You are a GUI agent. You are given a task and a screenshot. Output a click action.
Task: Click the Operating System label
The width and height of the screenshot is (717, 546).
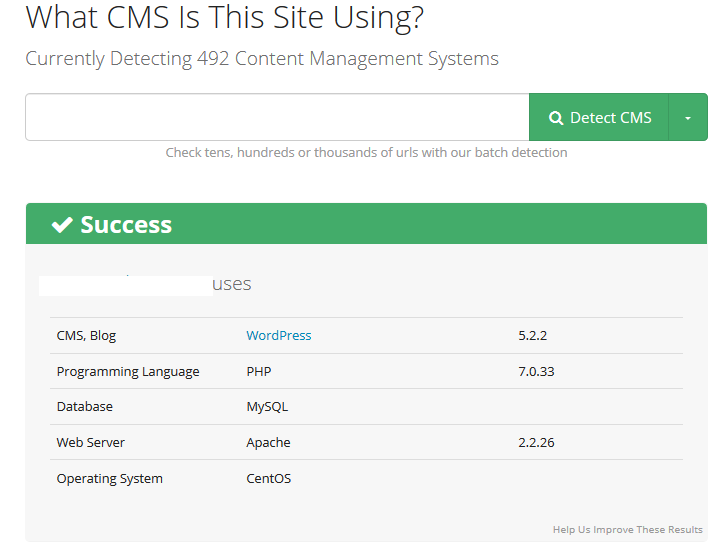point(109,479)
